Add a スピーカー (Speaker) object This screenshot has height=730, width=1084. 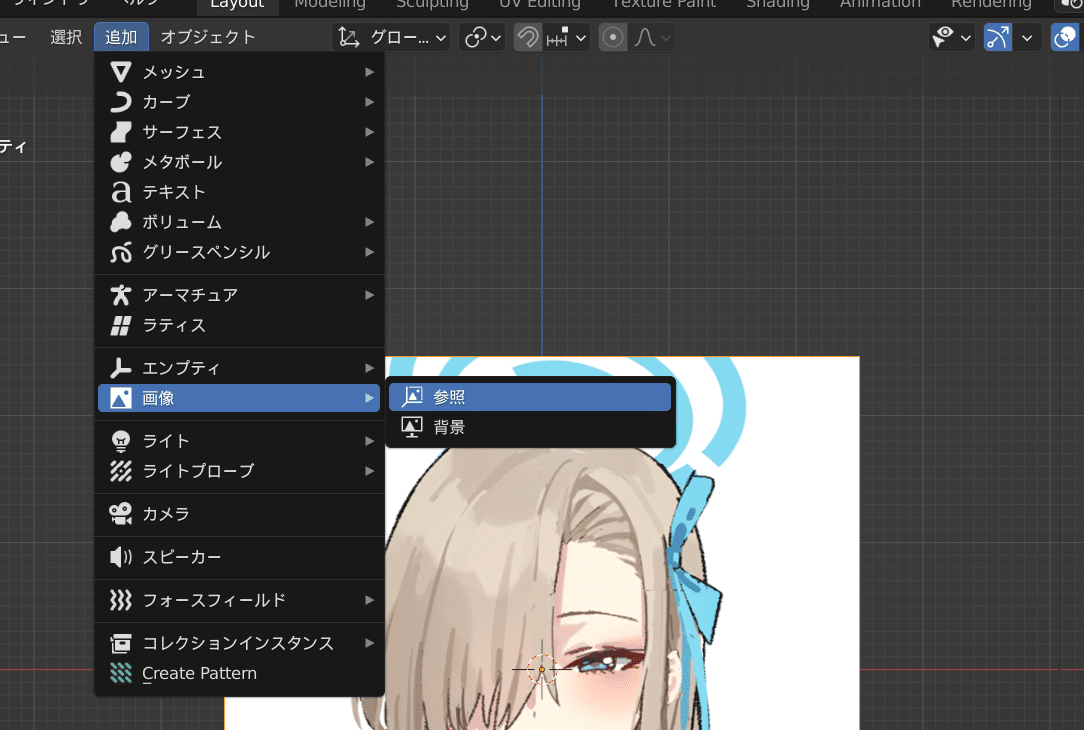(x=239, y=556)
